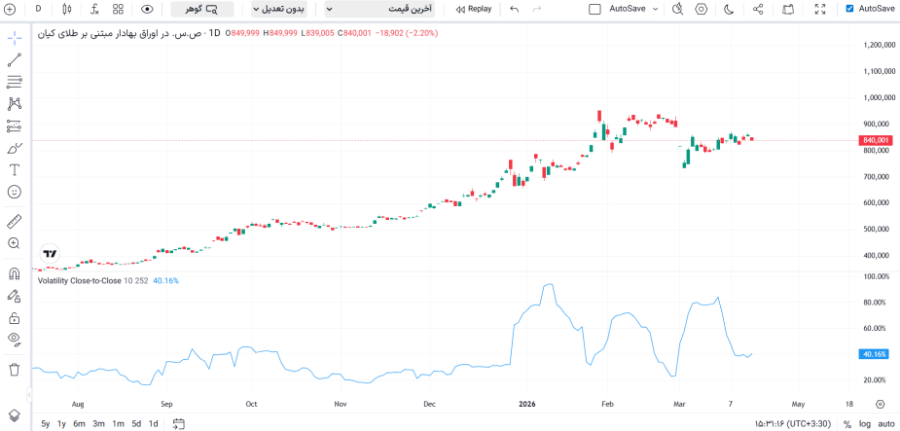
Task: Open chart settings hexagon icon
Action: pos(701,9)
